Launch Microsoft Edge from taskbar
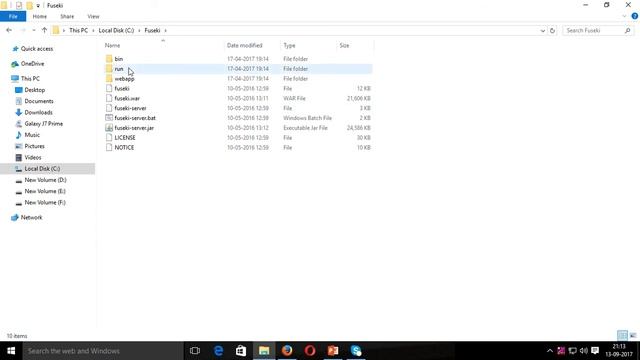This screenshot has height=360, width=640. coord(218,351)
